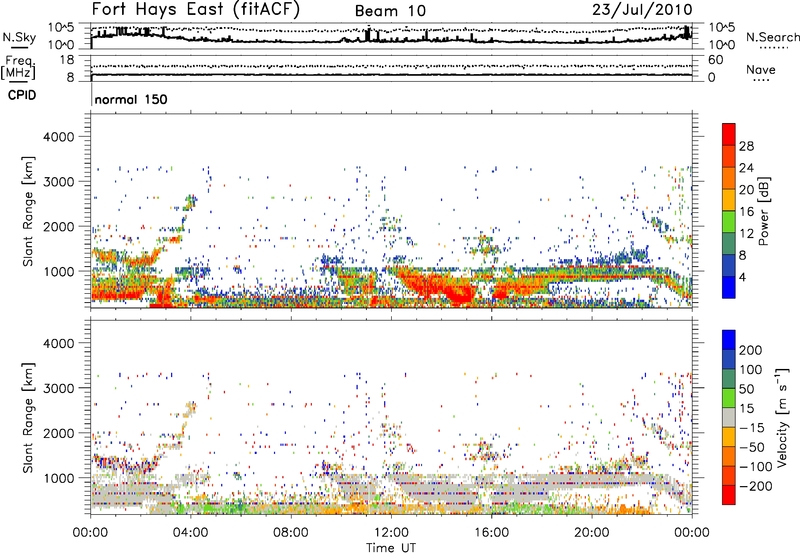Viewport: 800px width, 554px height.
Task: Click the dark green 8–12 dB power colorbar segment
Action: tap(729, 244)
